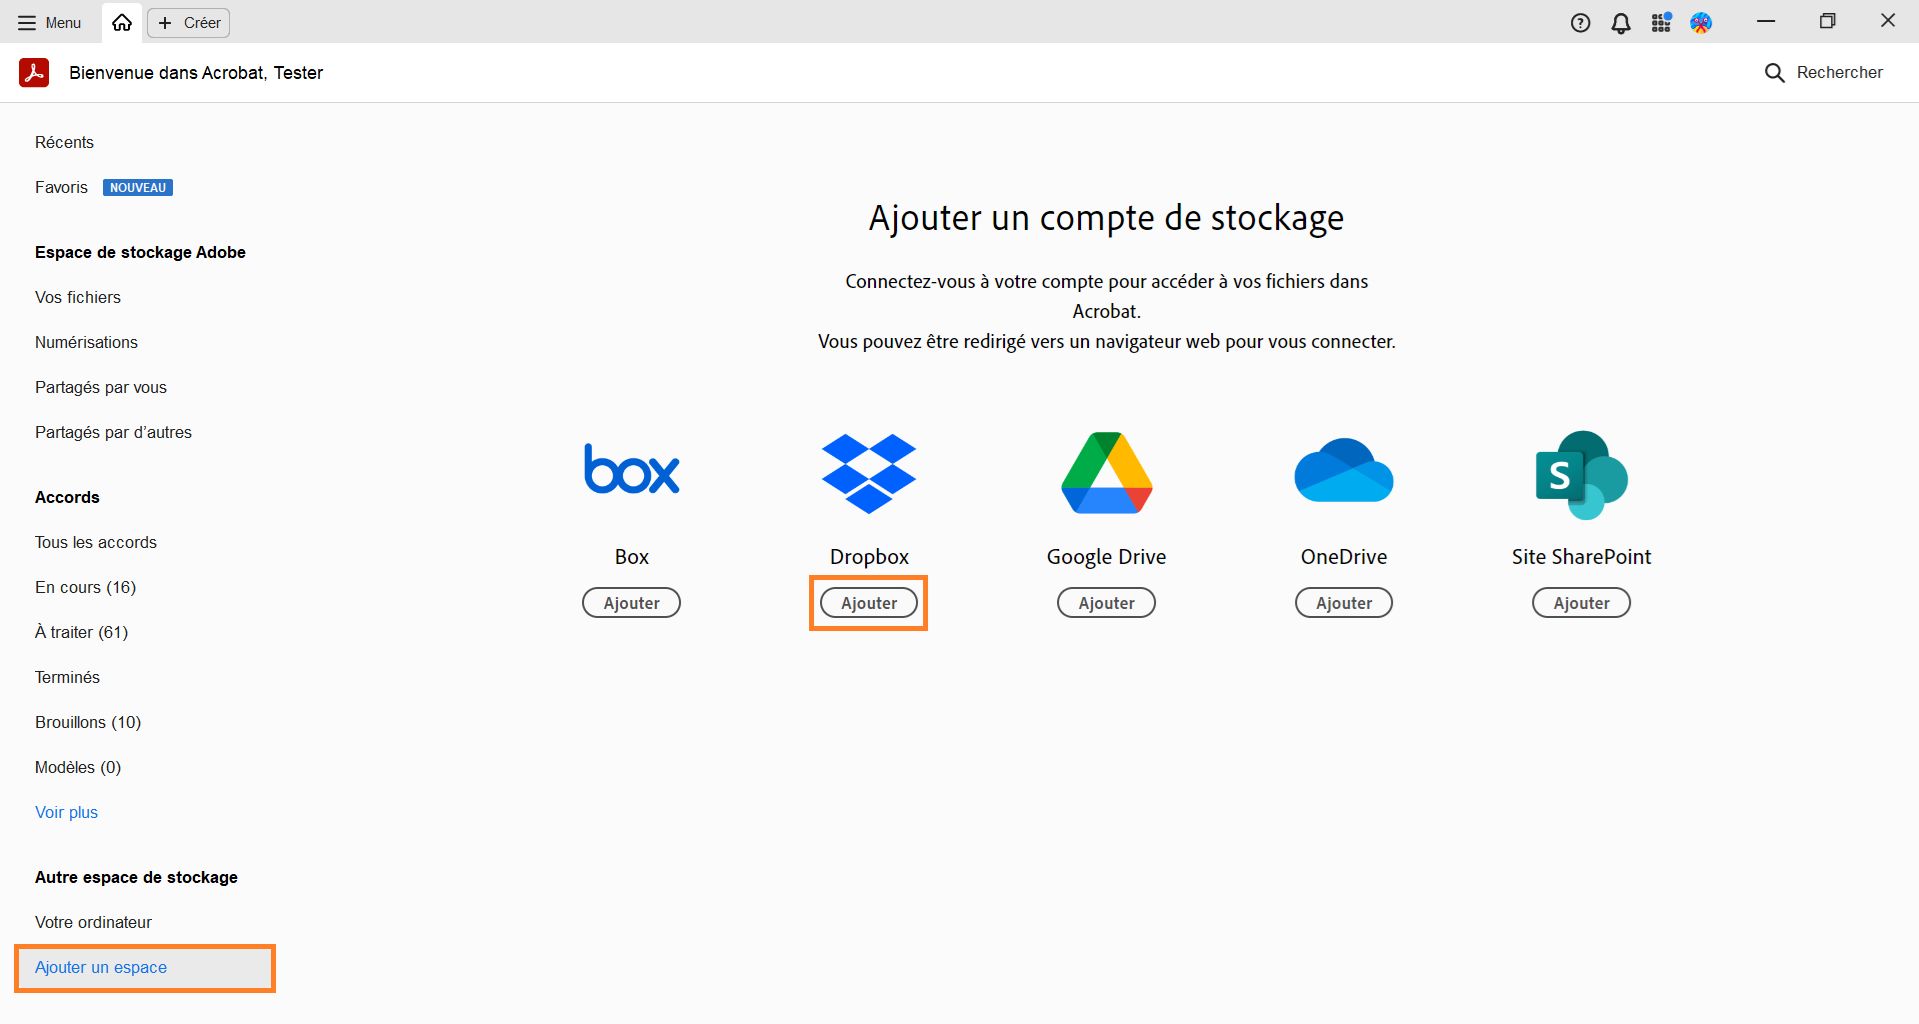Click the Créer button
1919x1024 pixels.
point(187,22)
